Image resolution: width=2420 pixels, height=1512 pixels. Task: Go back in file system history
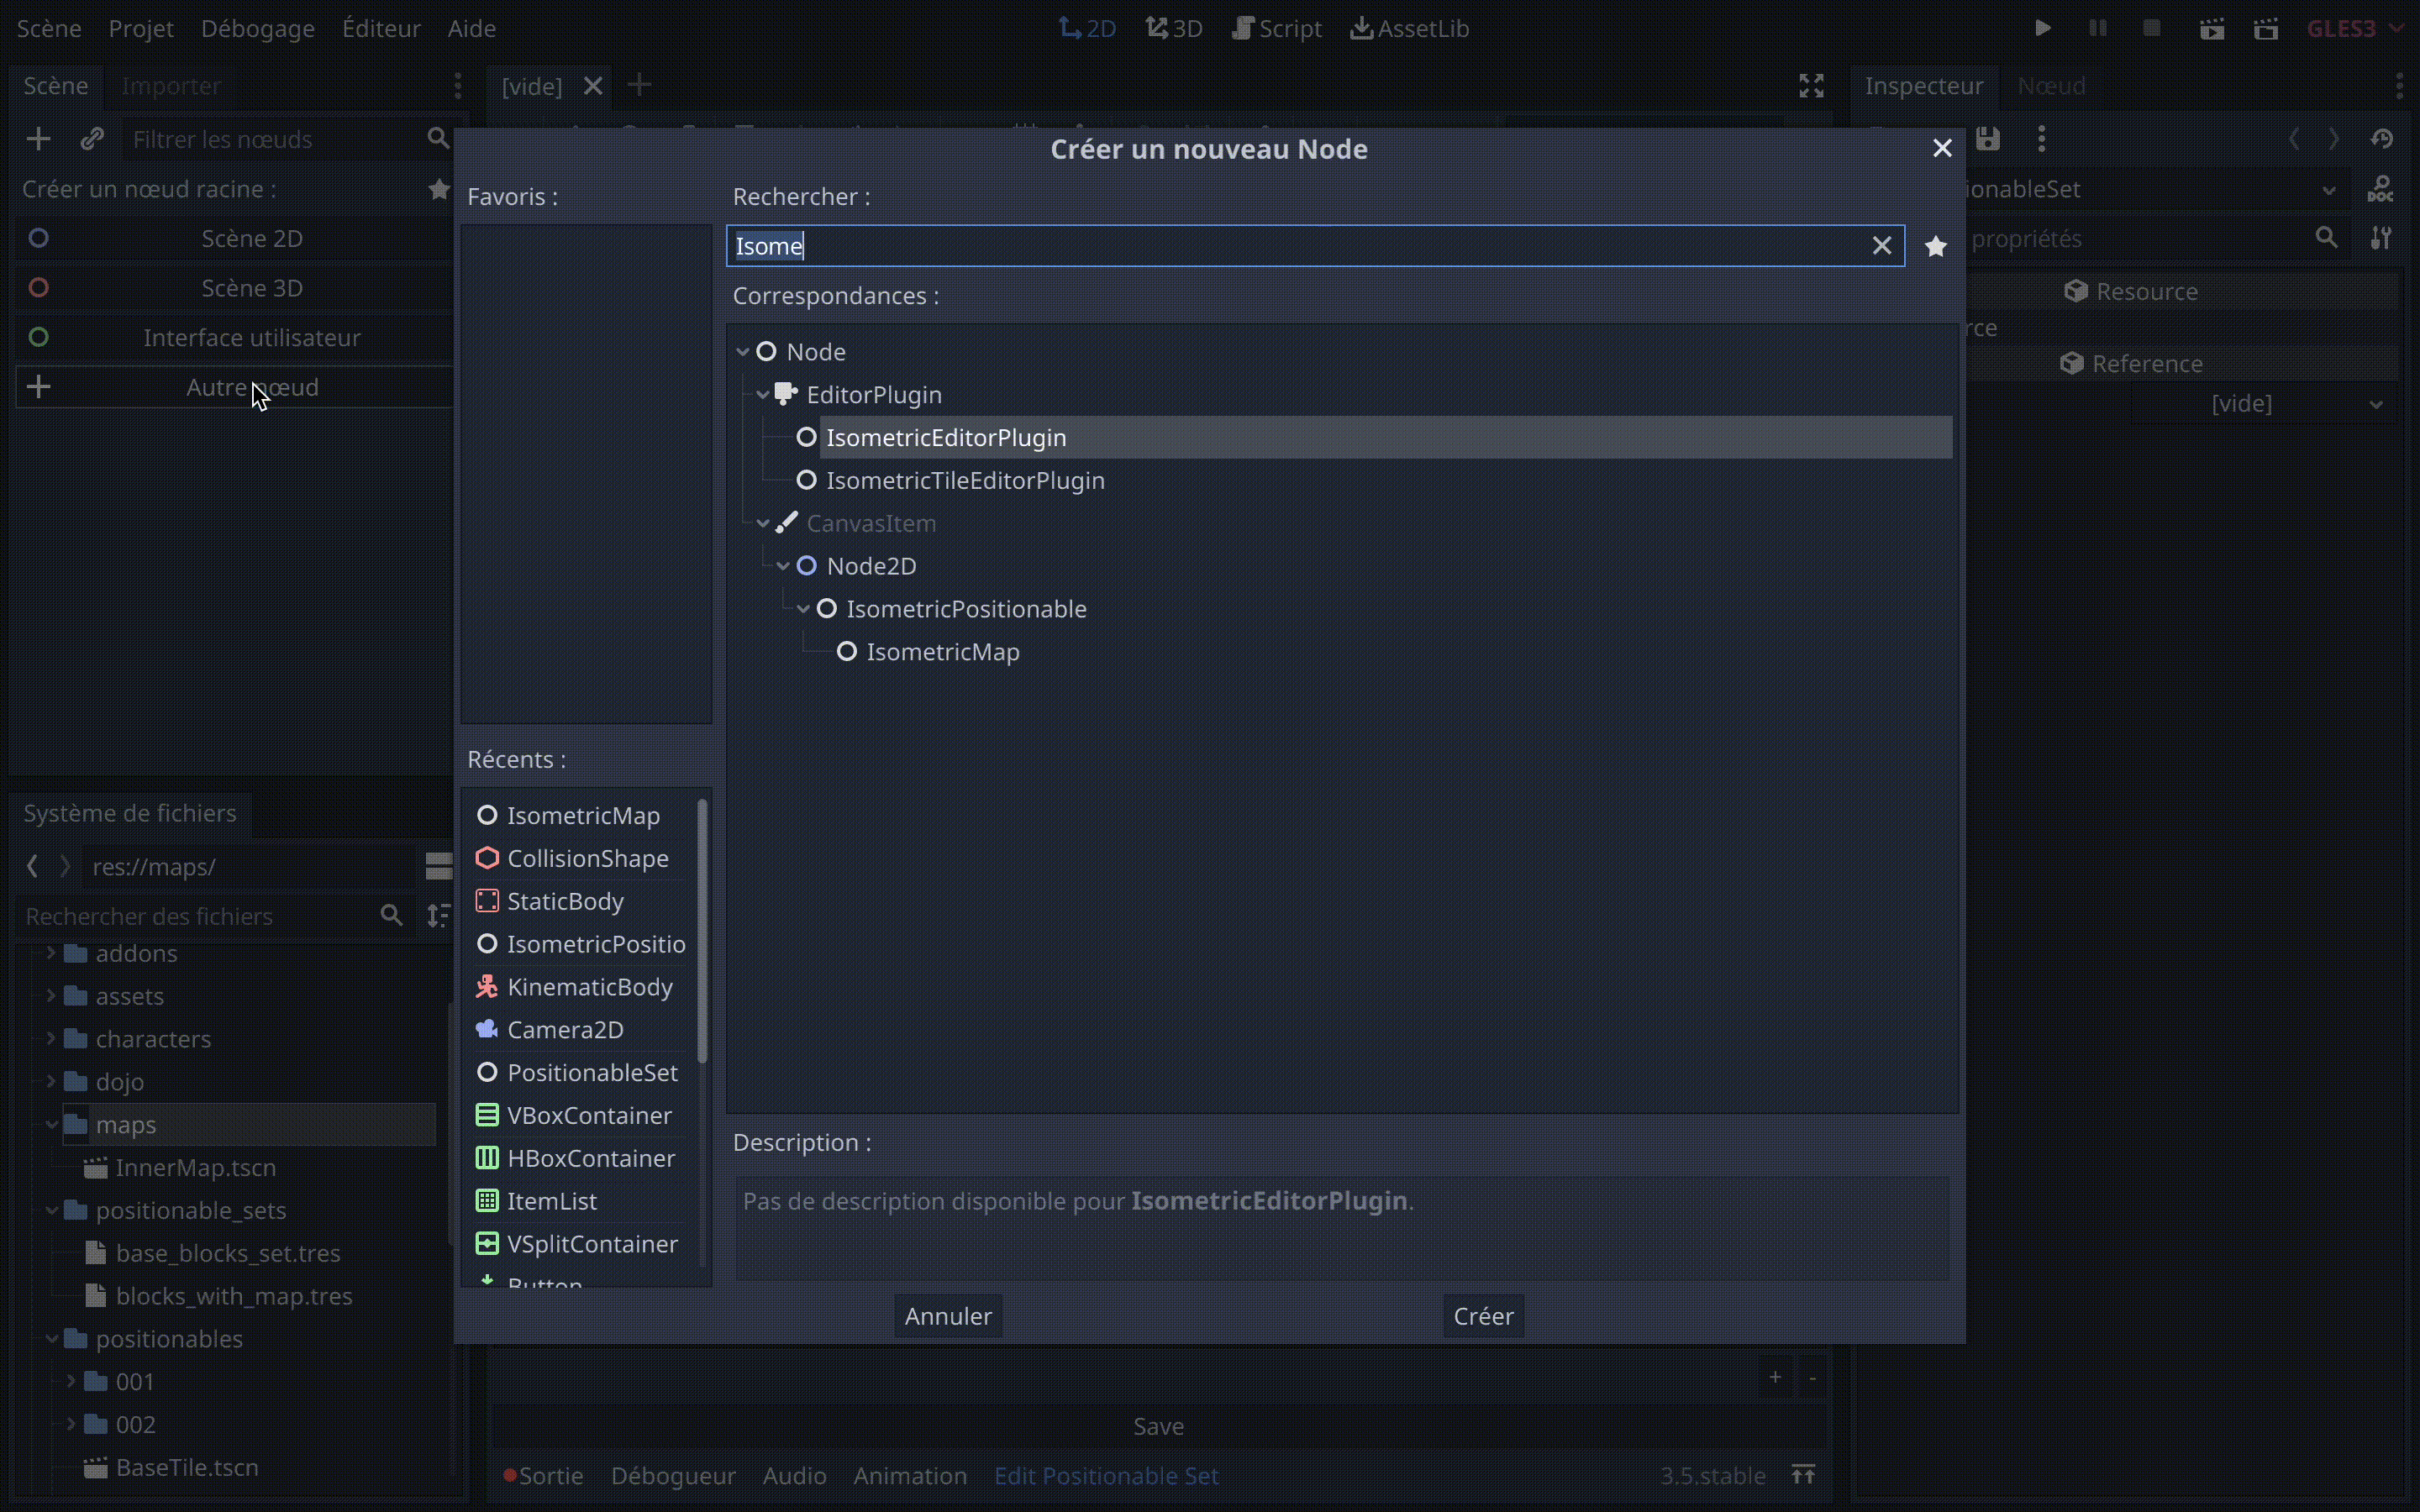coord(32,866)
